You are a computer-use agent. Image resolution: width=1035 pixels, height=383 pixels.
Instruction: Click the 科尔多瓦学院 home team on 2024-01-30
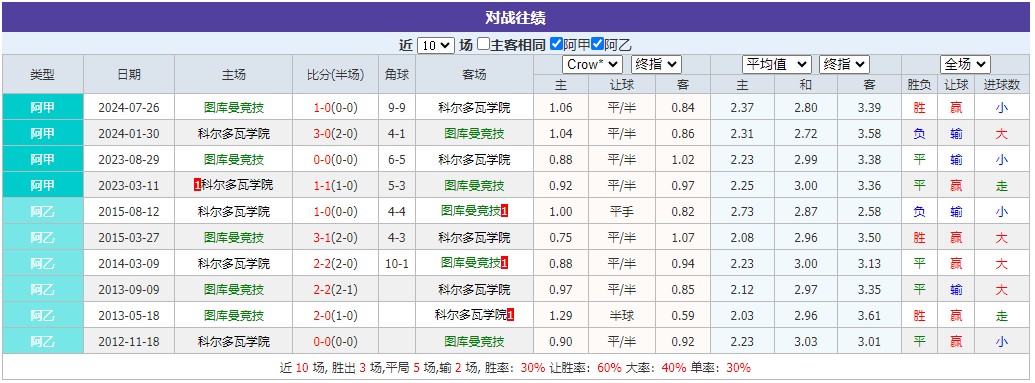(x=234, y=133)
